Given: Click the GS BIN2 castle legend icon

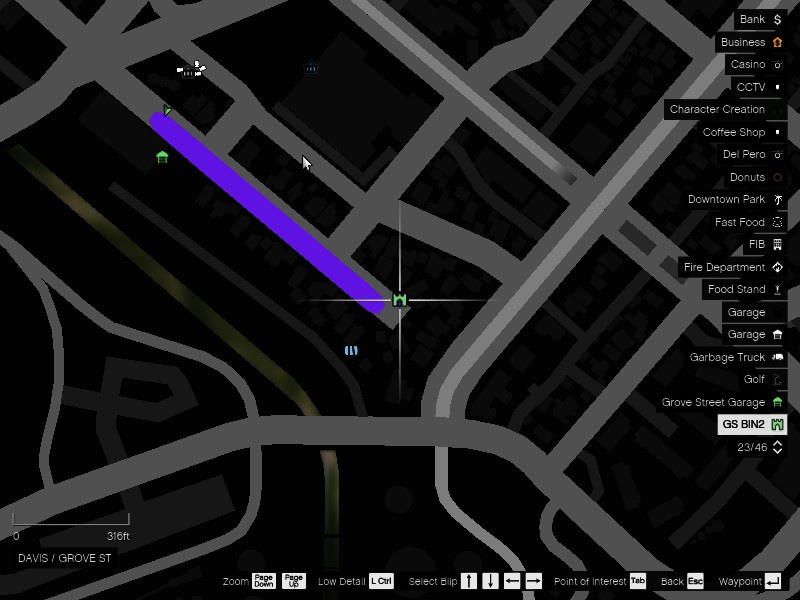Looking at the screenshot, I should tap(777, 424).
